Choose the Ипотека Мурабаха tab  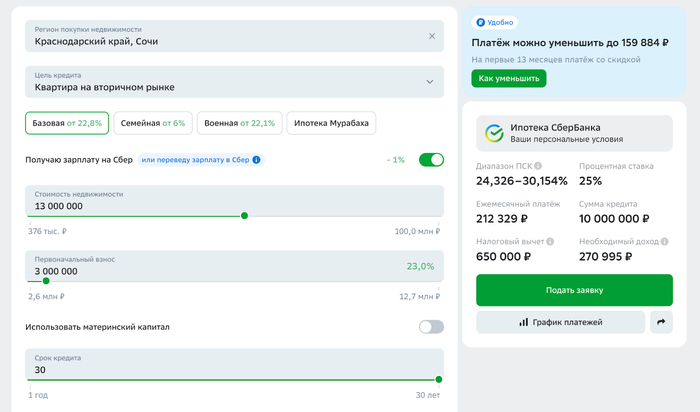tap(331, 123)
